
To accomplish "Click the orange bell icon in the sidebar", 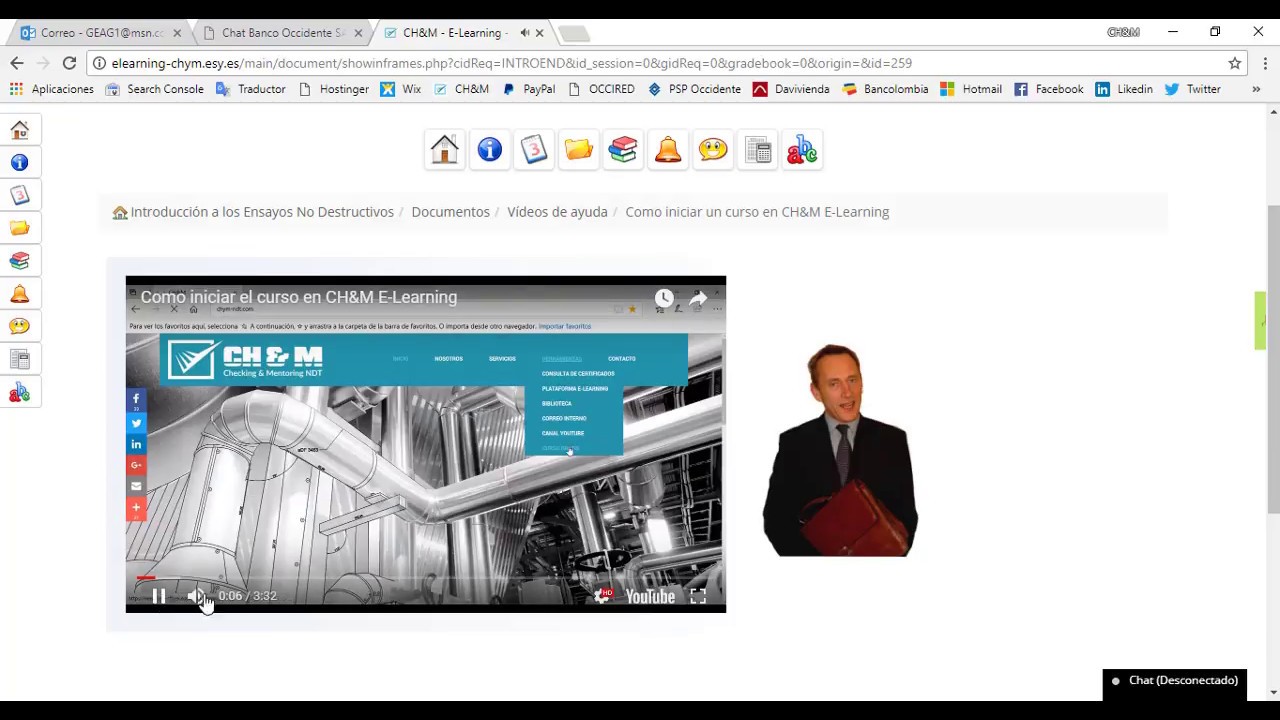I will (20, 294).
